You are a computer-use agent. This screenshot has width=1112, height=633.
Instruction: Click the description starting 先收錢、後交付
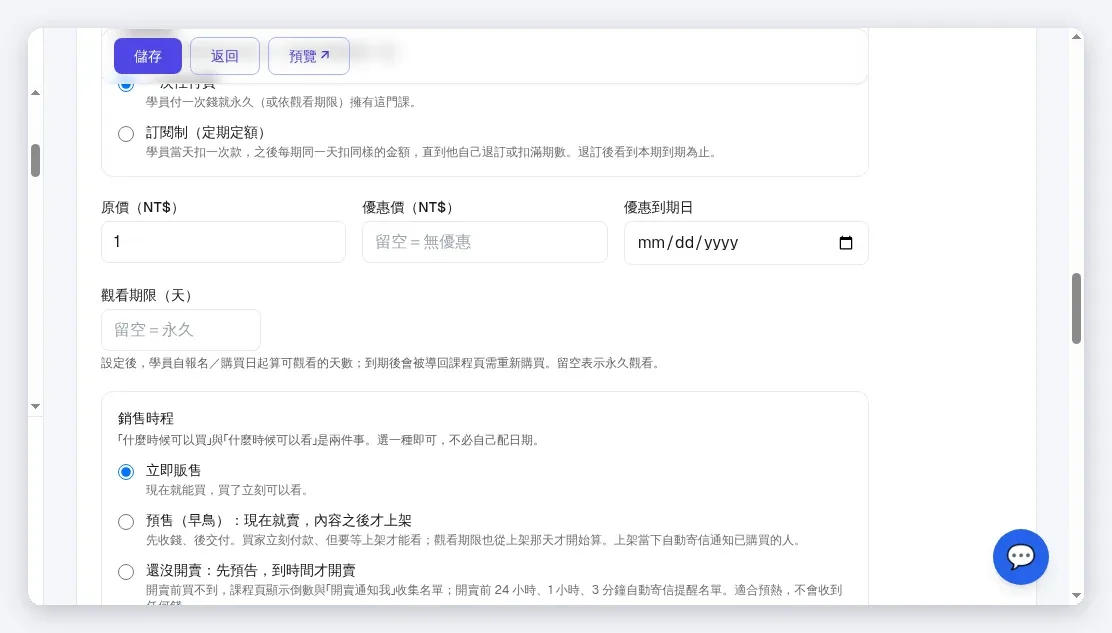tap(475, 540)
